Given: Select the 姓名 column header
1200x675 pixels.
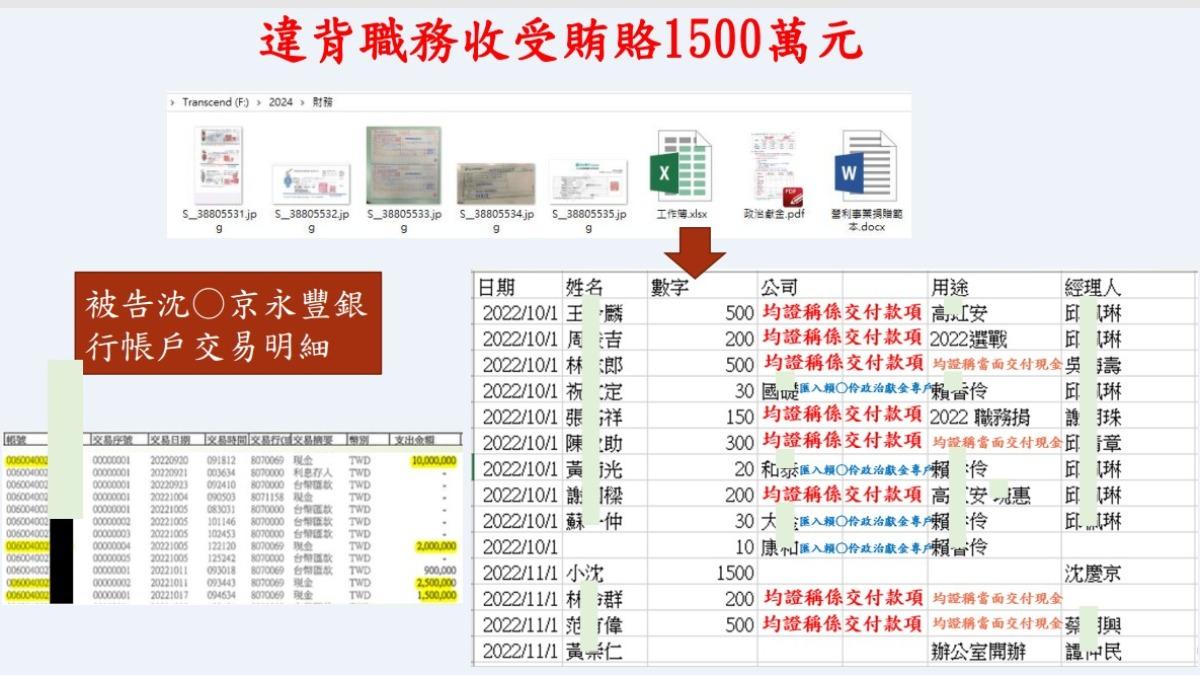Looking at the screenshot, I should click(x=585, y=288).
